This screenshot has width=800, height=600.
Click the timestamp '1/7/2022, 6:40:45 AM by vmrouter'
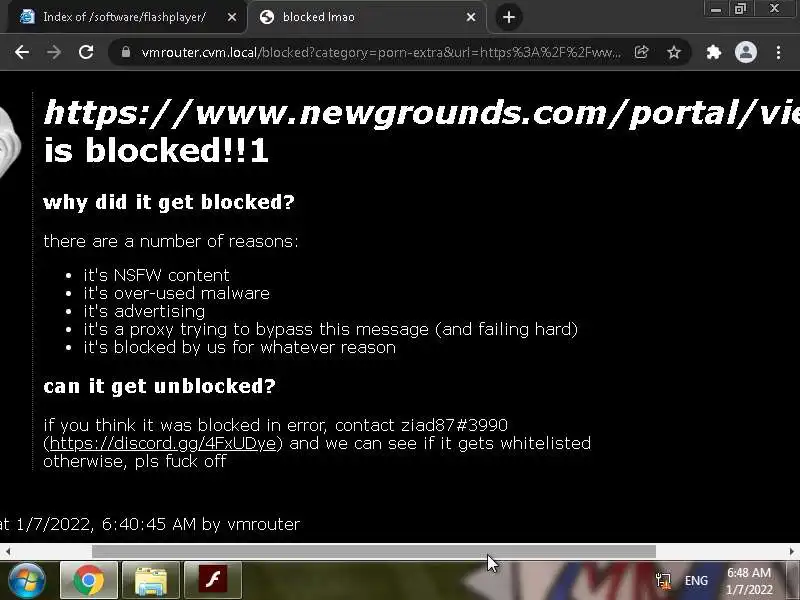click(x=158, y=524)
